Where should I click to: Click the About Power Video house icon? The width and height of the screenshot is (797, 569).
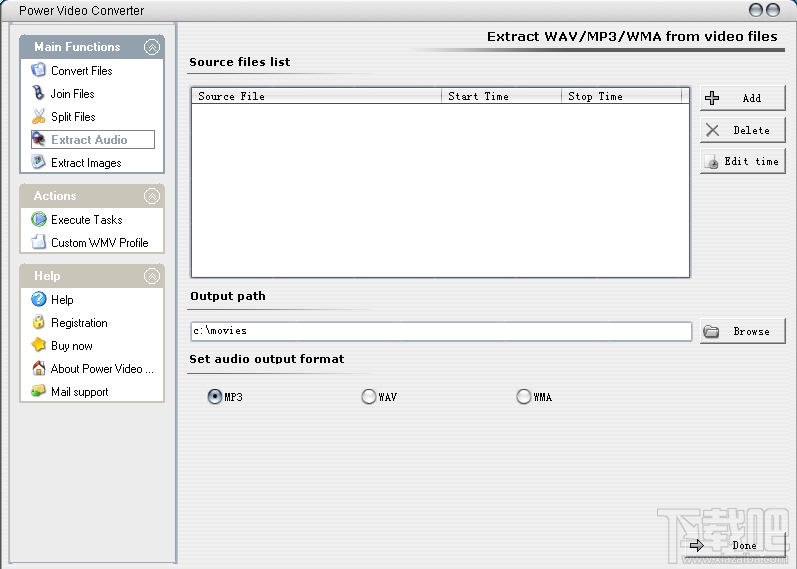38,368
